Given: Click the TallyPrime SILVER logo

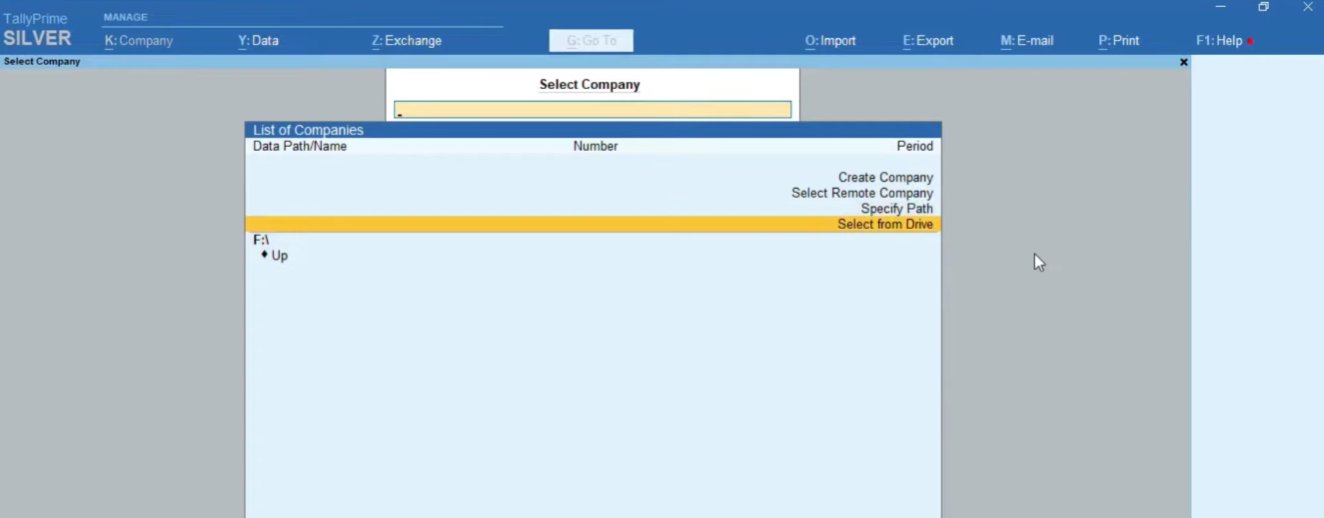Looking at the screenshot, I should tap(37, 30).
